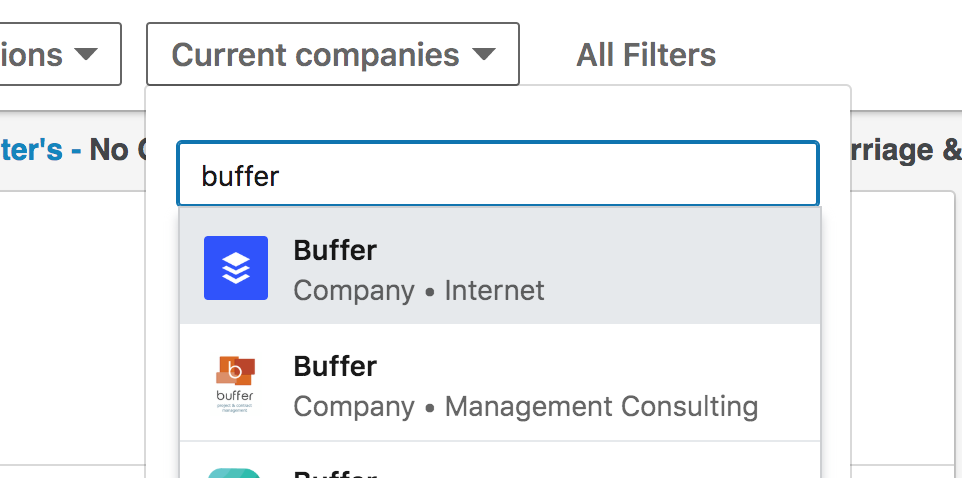Click the bold "No" text beside "ter's"
Screen dimensions: 962x478
tap(109, 150)
